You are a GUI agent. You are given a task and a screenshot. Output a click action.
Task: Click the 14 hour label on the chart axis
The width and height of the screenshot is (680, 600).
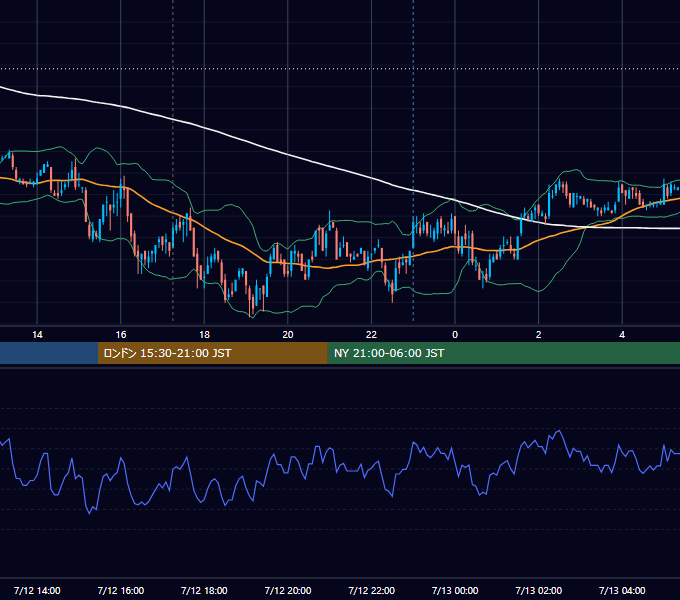point(37,335)
